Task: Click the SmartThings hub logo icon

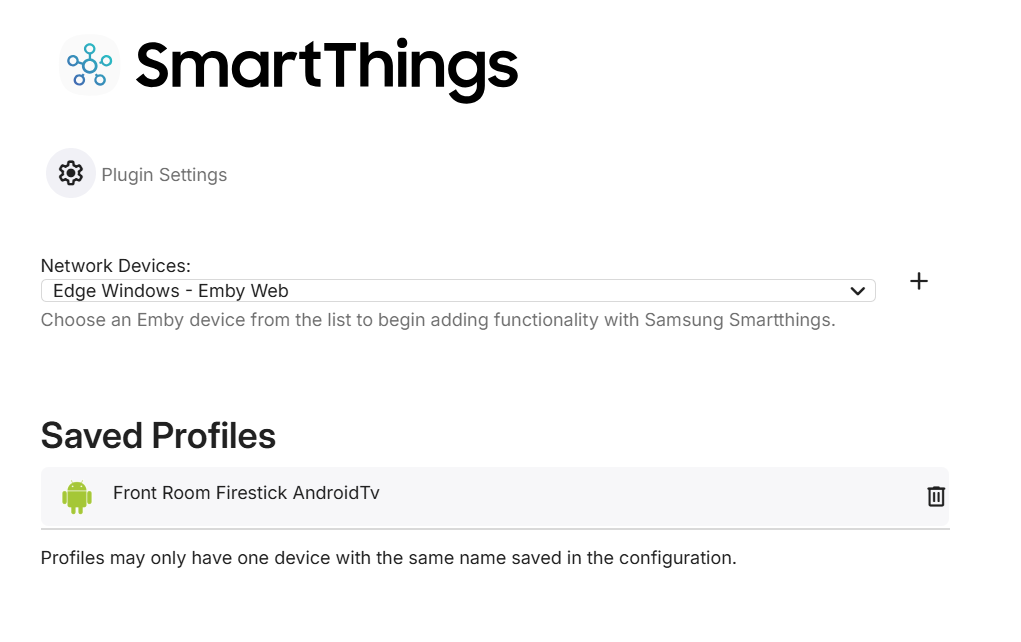Action: click(x=89, y=65)
